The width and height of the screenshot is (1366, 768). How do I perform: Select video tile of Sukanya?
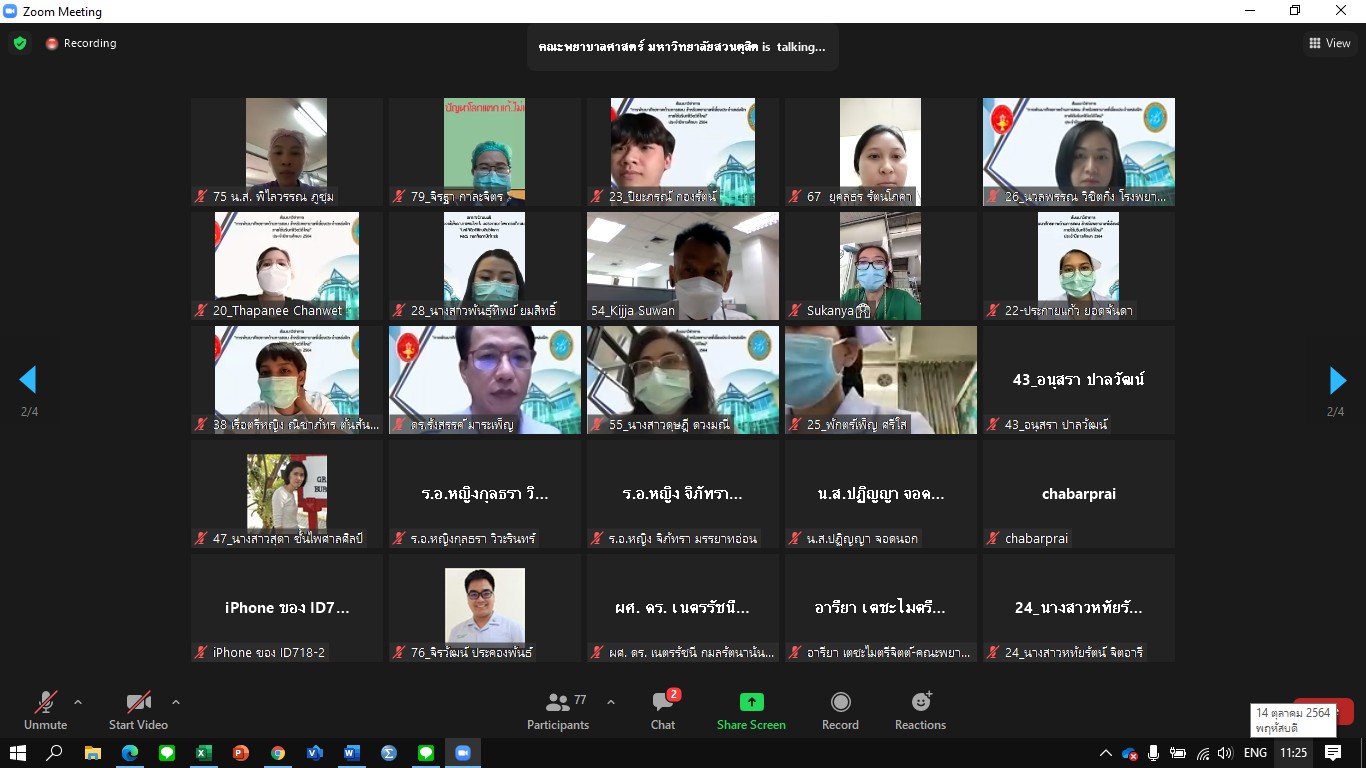881,266
